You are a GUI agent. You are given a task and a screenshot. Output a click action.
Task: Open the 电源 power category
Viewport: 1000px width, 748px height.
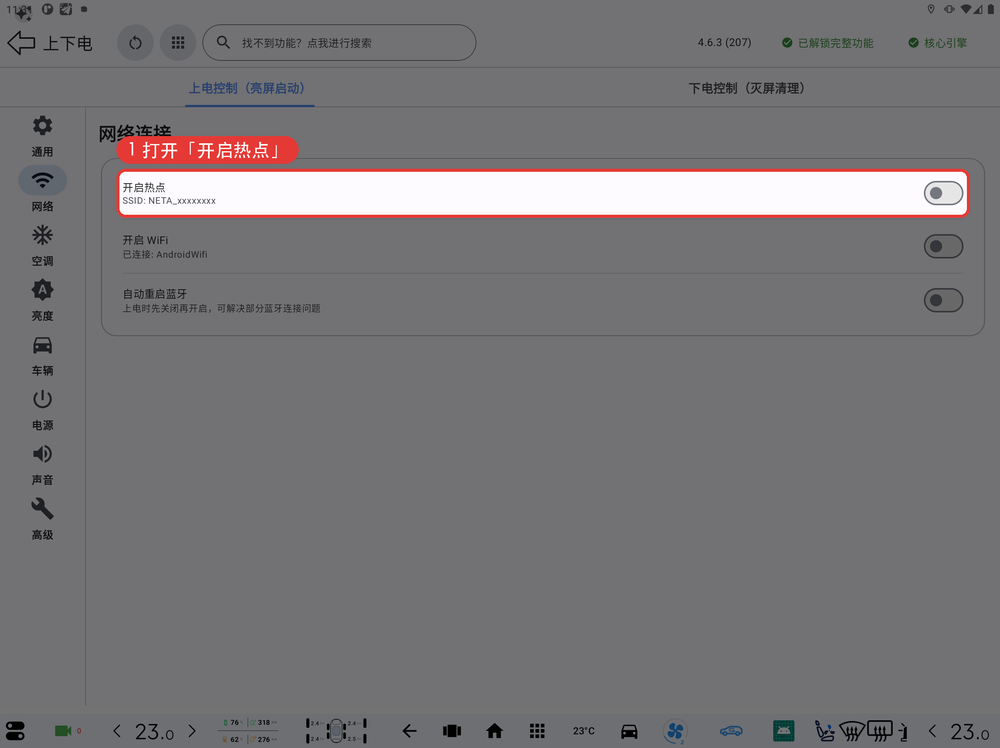point(43,409)
